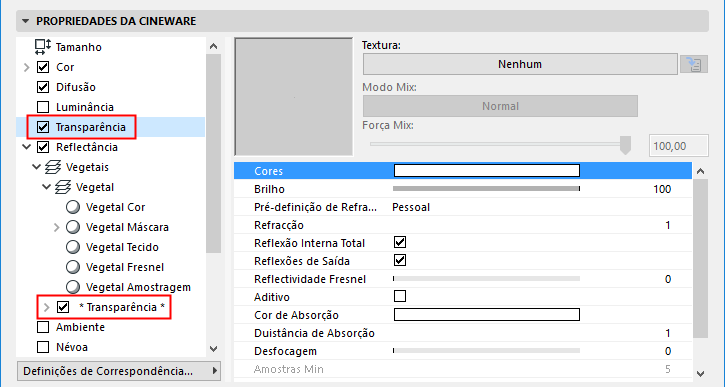
Task: Open the Textura Nenhum dropdown
Action: [x=520, y=64]
